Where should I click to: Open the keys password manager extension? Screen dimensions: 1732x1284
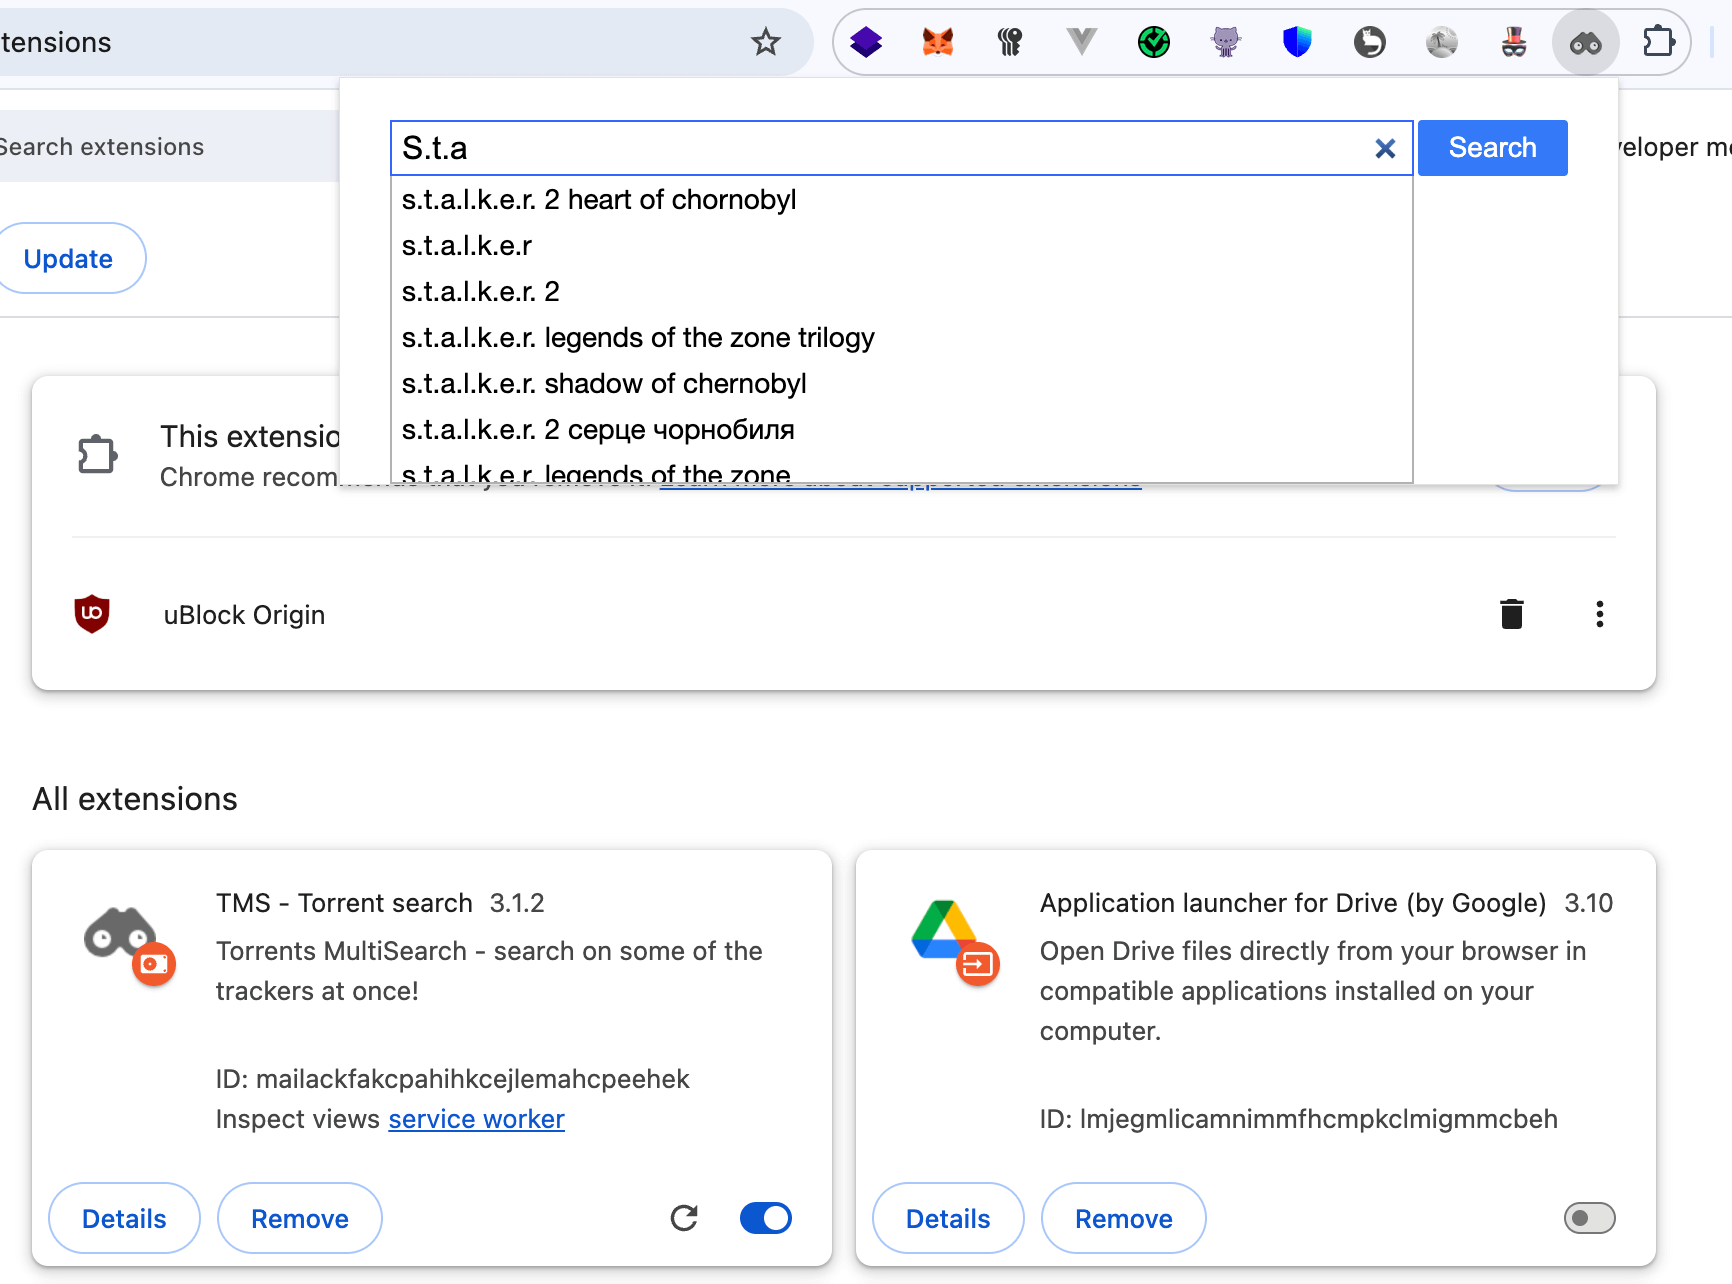click(1010, 42)
